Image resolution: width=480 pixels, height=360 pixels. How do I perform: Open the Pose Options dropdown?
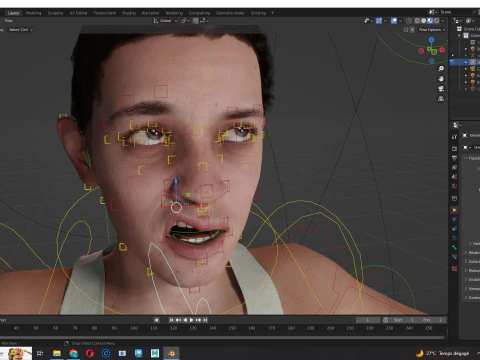432,30
